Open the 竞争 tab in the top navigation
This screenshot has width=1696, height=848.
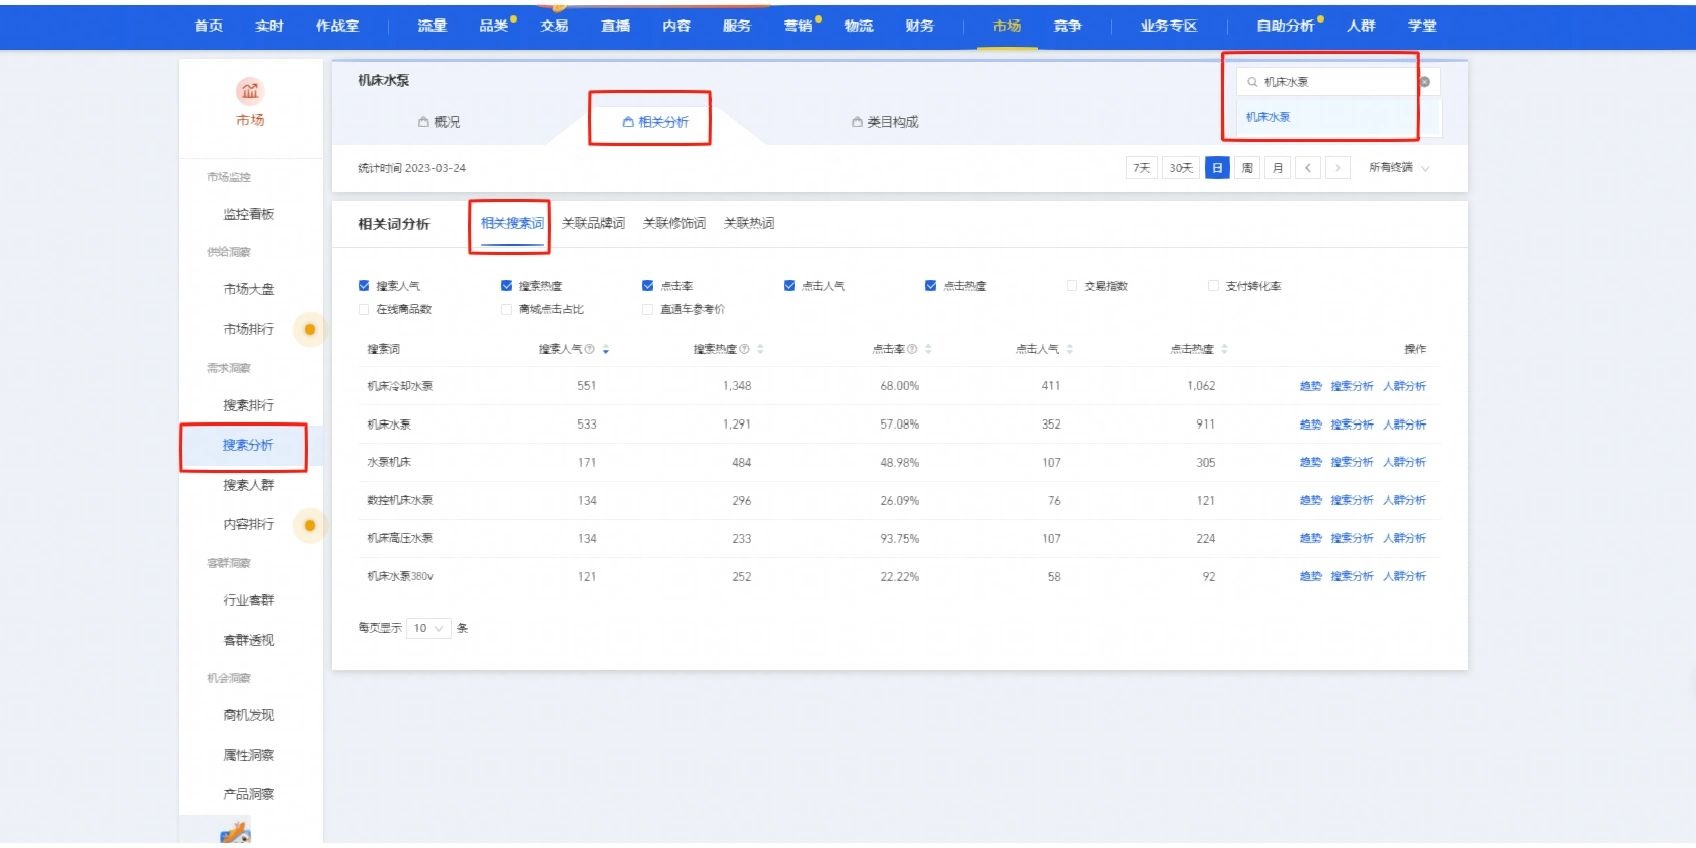pos(1067,26)
